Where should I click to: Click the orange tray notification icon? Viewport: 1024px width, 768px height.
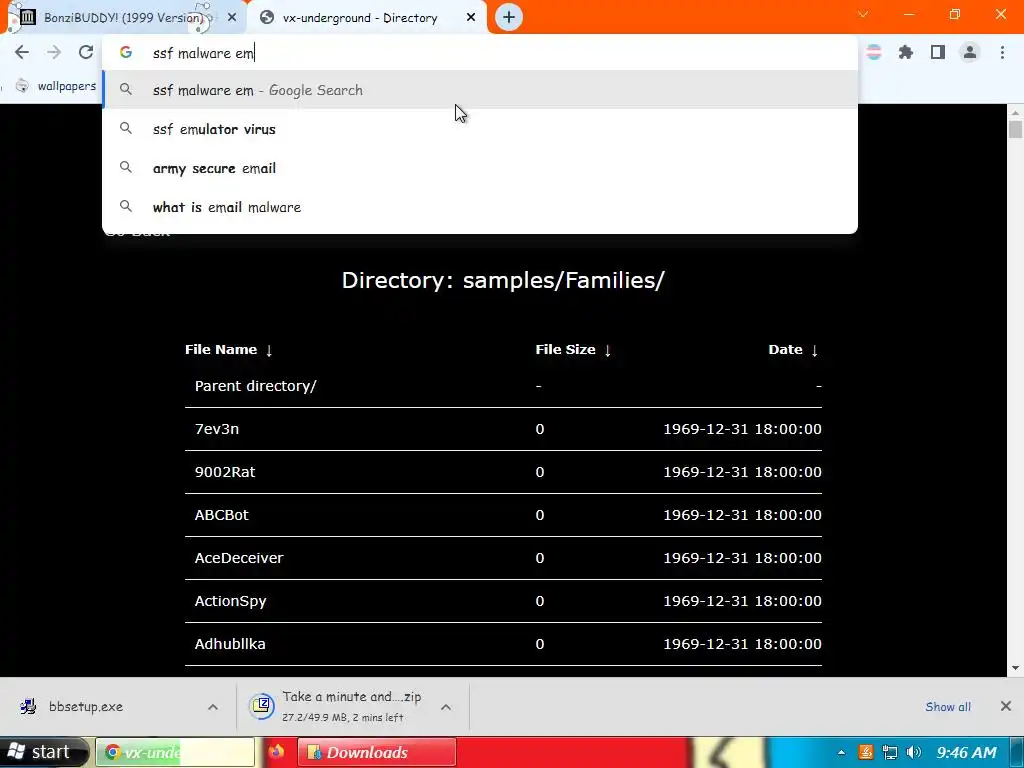click(x=866, y=752)
